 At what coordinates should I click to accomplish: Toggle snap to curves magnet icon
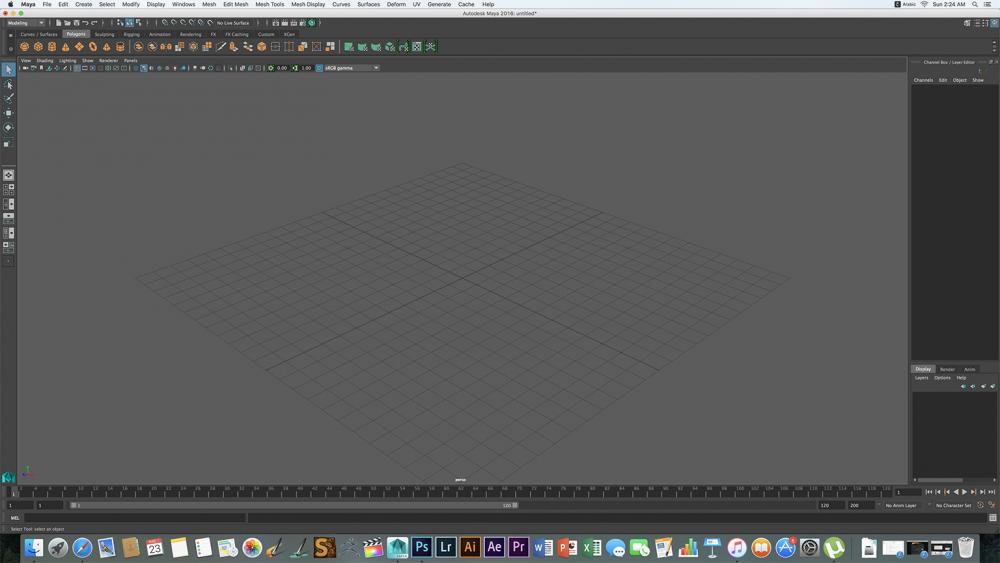[x=173, y=23]
